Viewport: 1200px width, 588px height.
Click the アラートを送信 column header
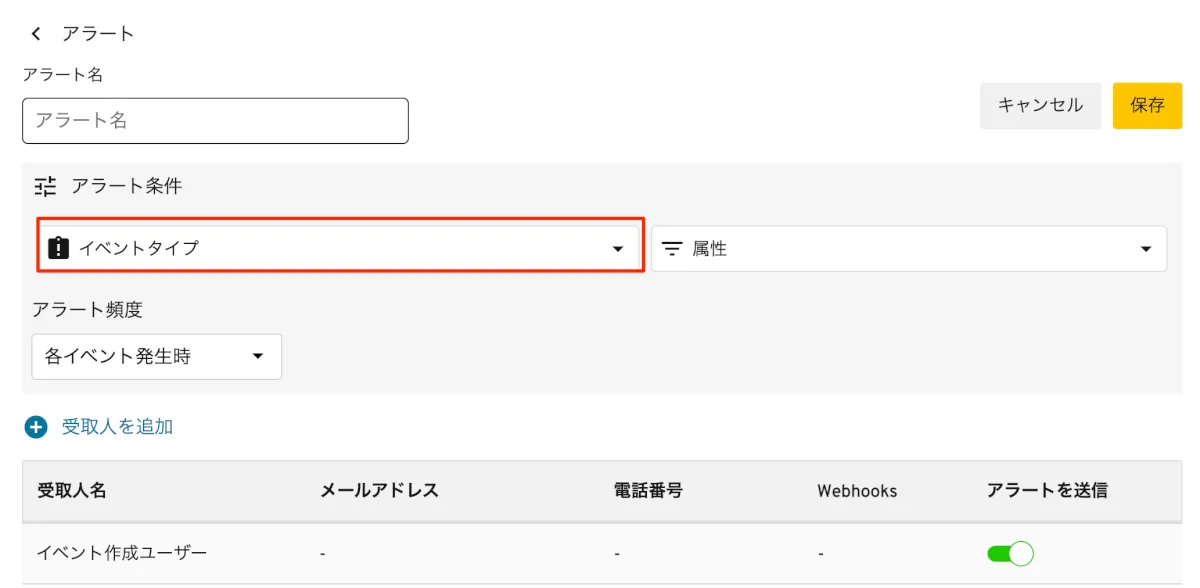[x=1047, y=491]
